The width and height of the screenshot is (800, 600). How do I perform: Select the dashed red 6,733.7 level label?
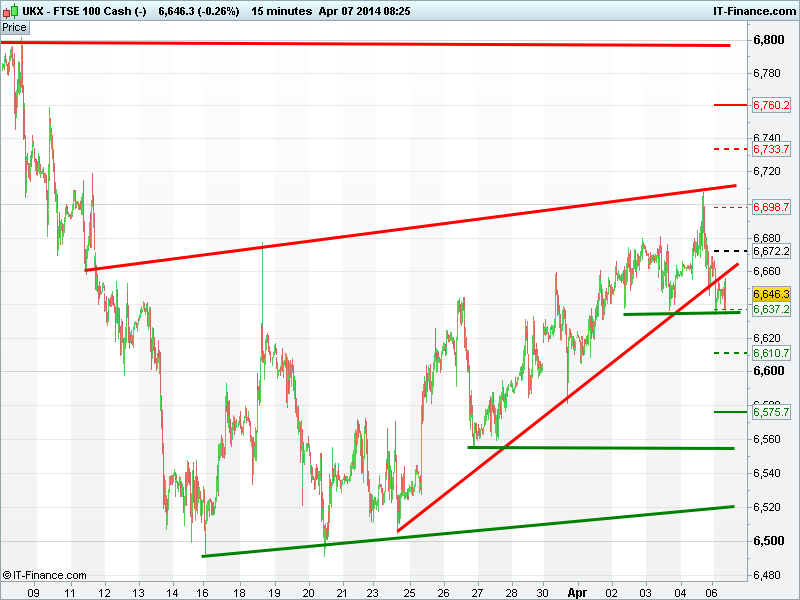[771, 149]
